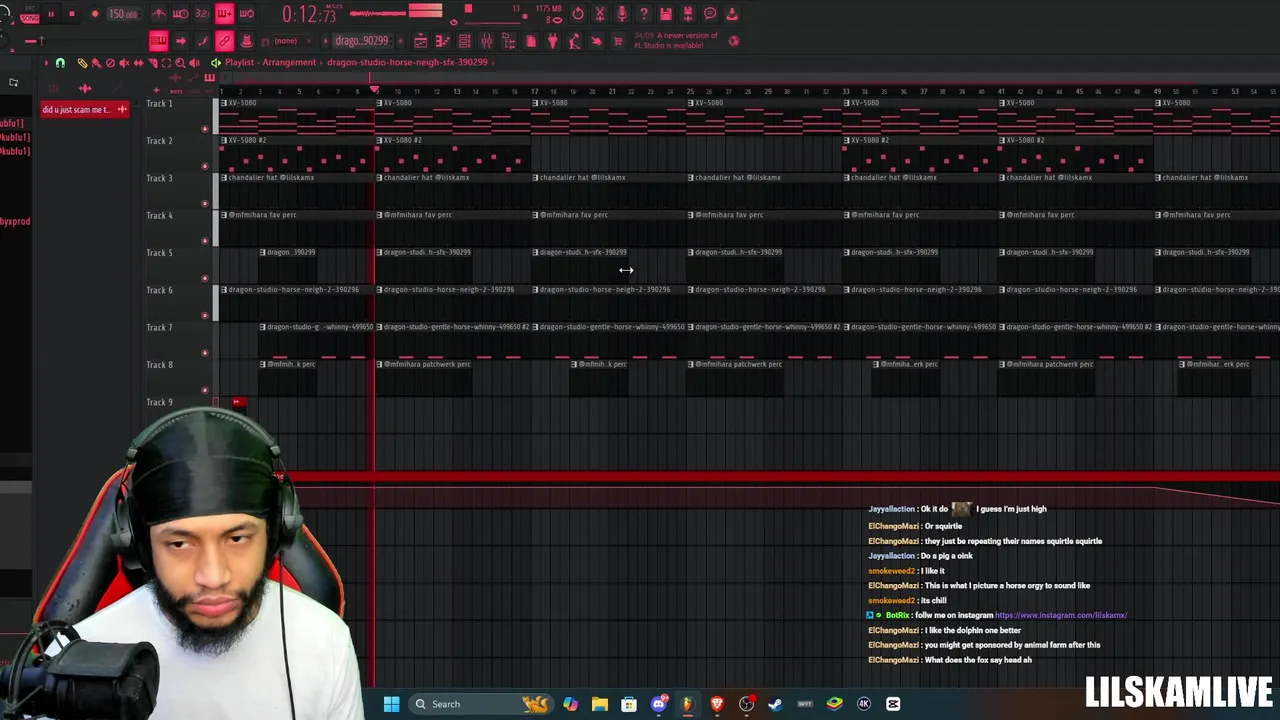Select the playlist zoom tool
1280x720 pixels.
[x=180, y=63]
